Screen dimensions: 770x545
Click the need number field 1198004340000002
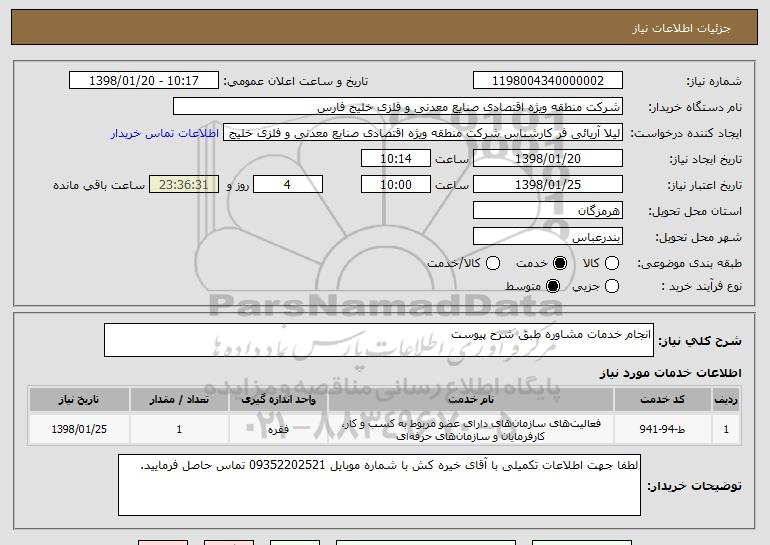548,81
